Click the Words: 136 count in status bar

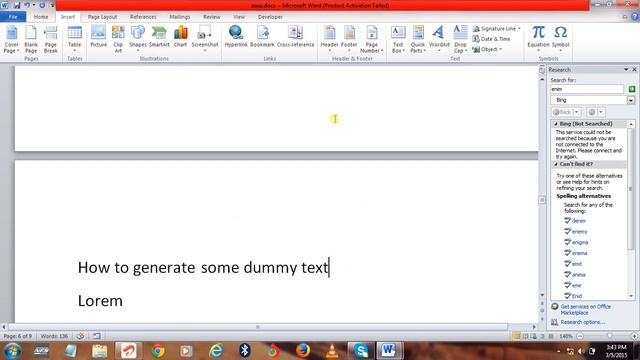coord(54,336)
